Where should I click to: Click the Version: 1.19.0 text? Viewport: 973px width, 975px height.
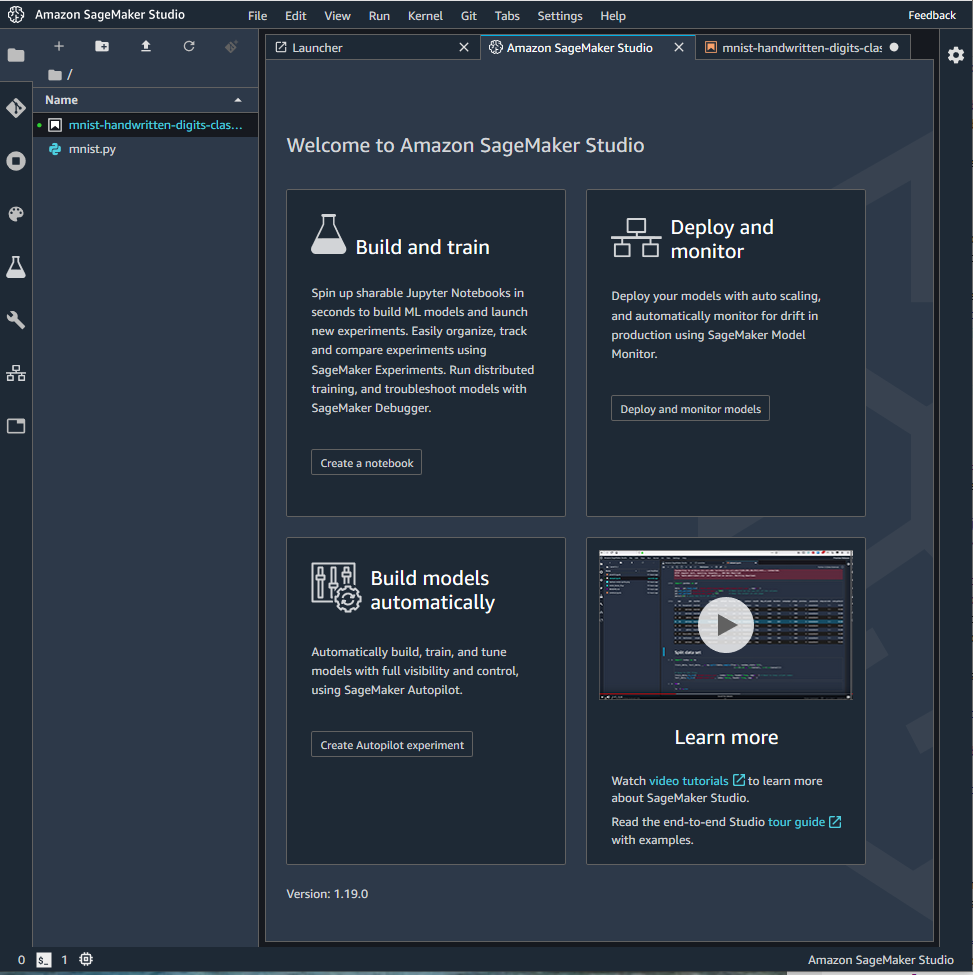coord(327,894)
